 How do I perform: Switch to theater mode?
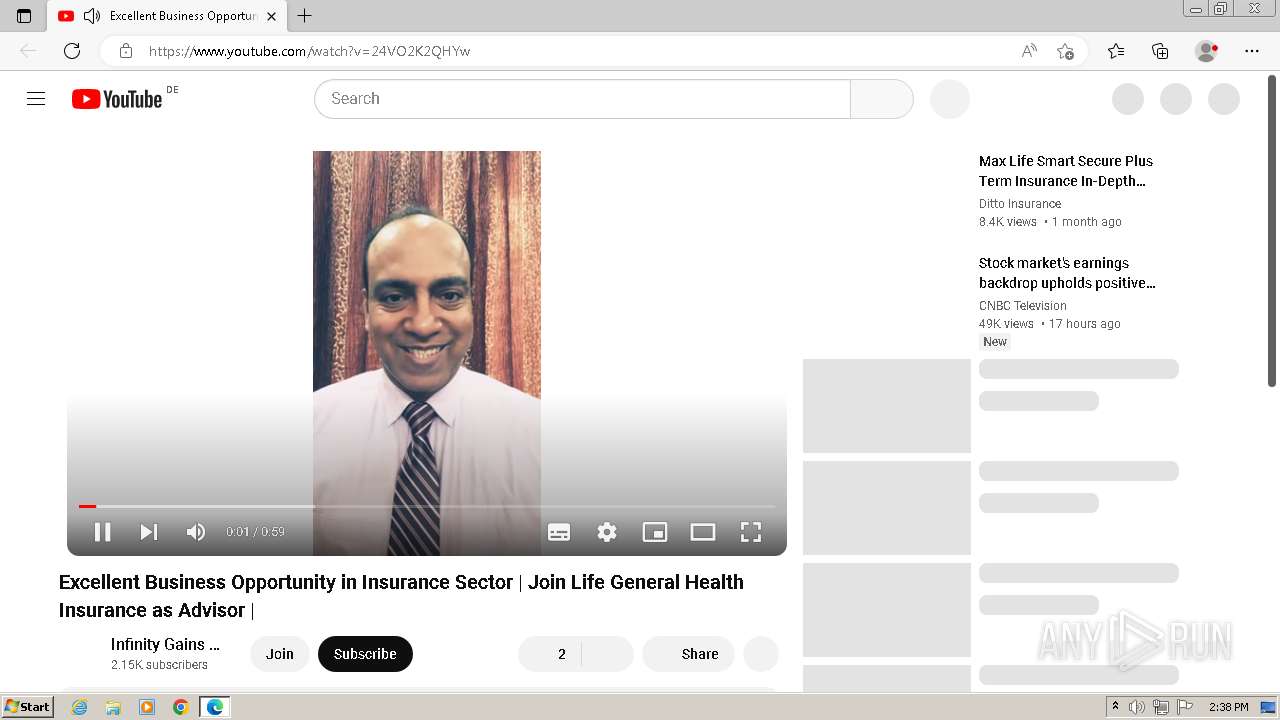click(x=703, y=532)
